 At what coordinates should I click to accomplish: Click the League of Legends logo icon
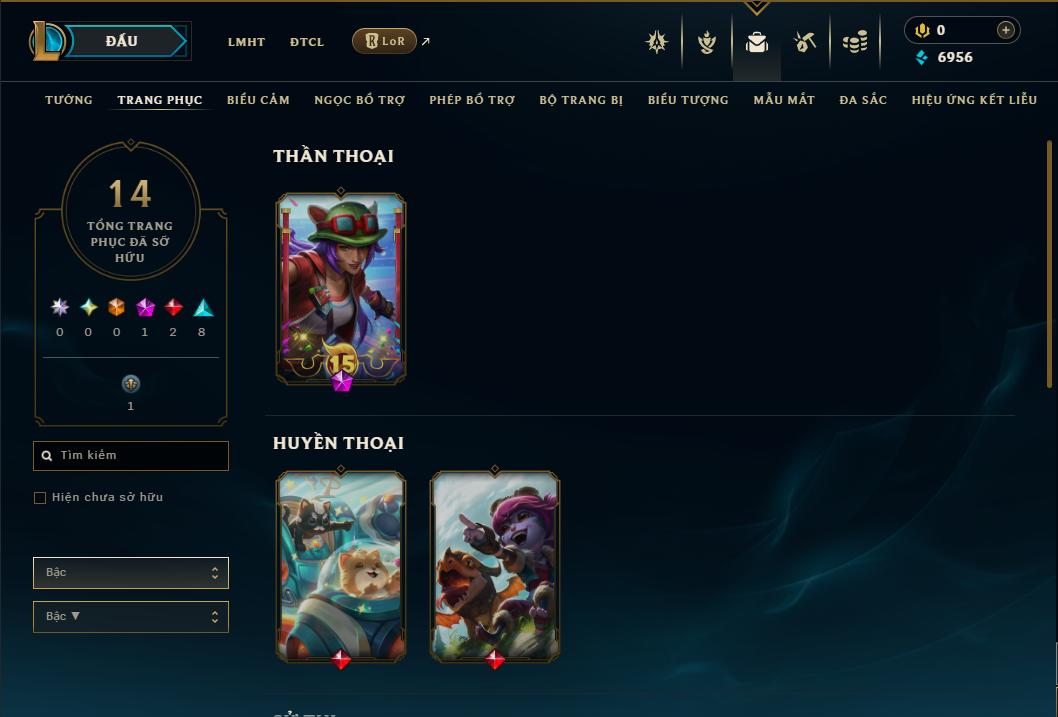tap(46, 40)
